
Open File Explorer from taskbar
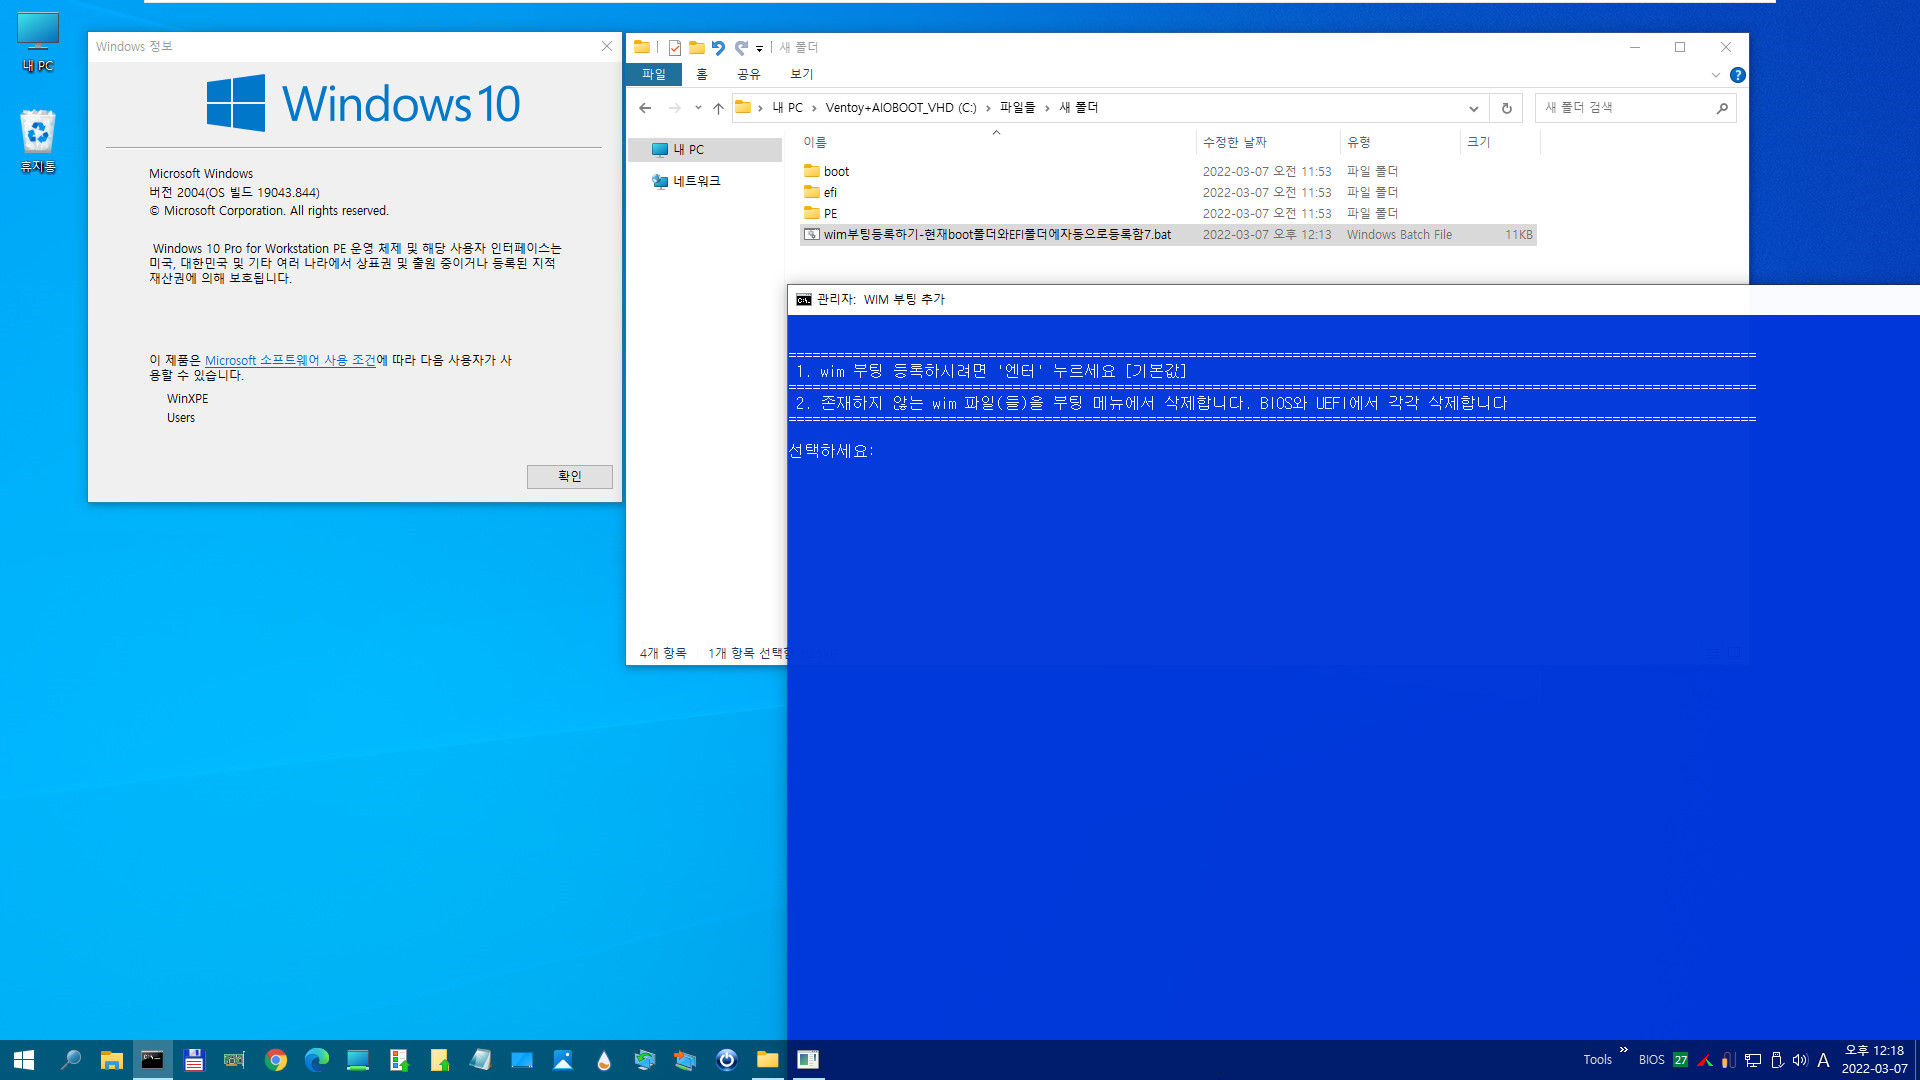tap(111, 1060)
